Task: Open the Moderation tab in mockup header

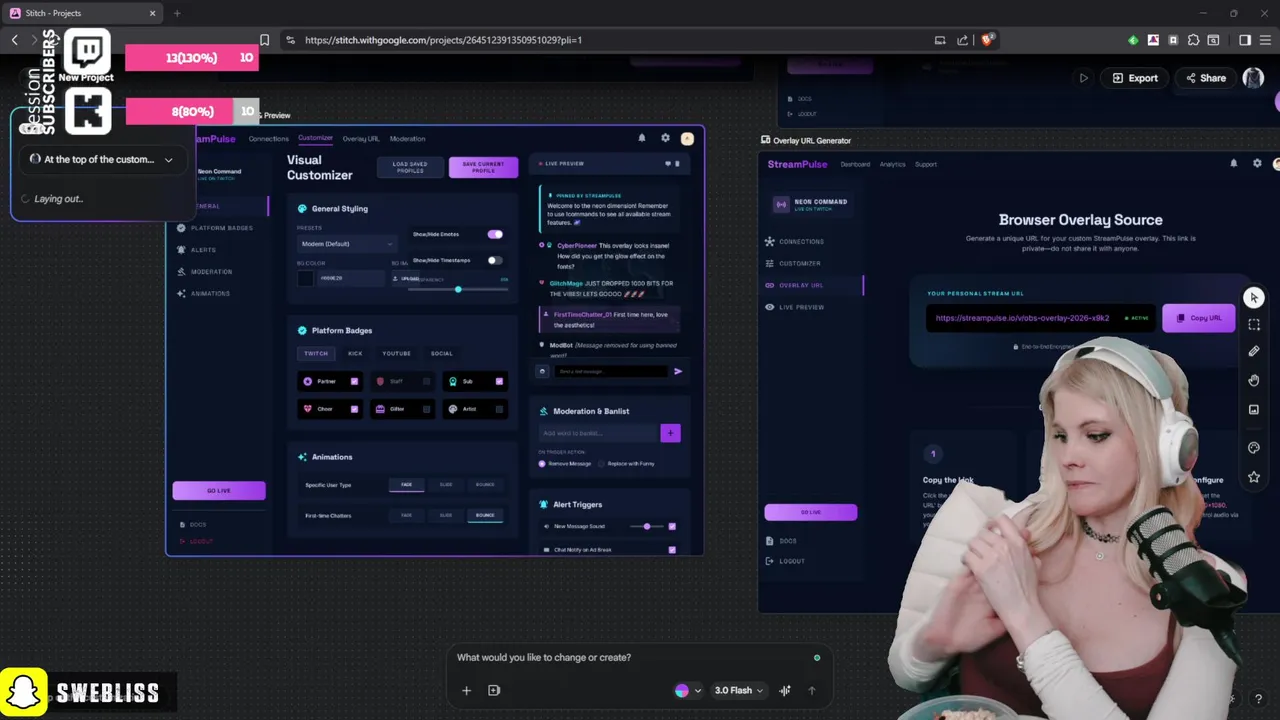Action: (407, 138)
